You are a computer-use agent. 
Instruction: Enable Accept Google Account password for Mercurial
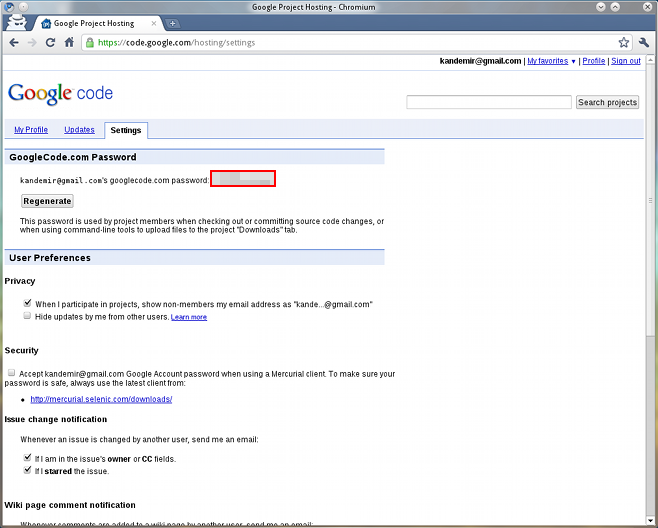[x=11, y=373]
